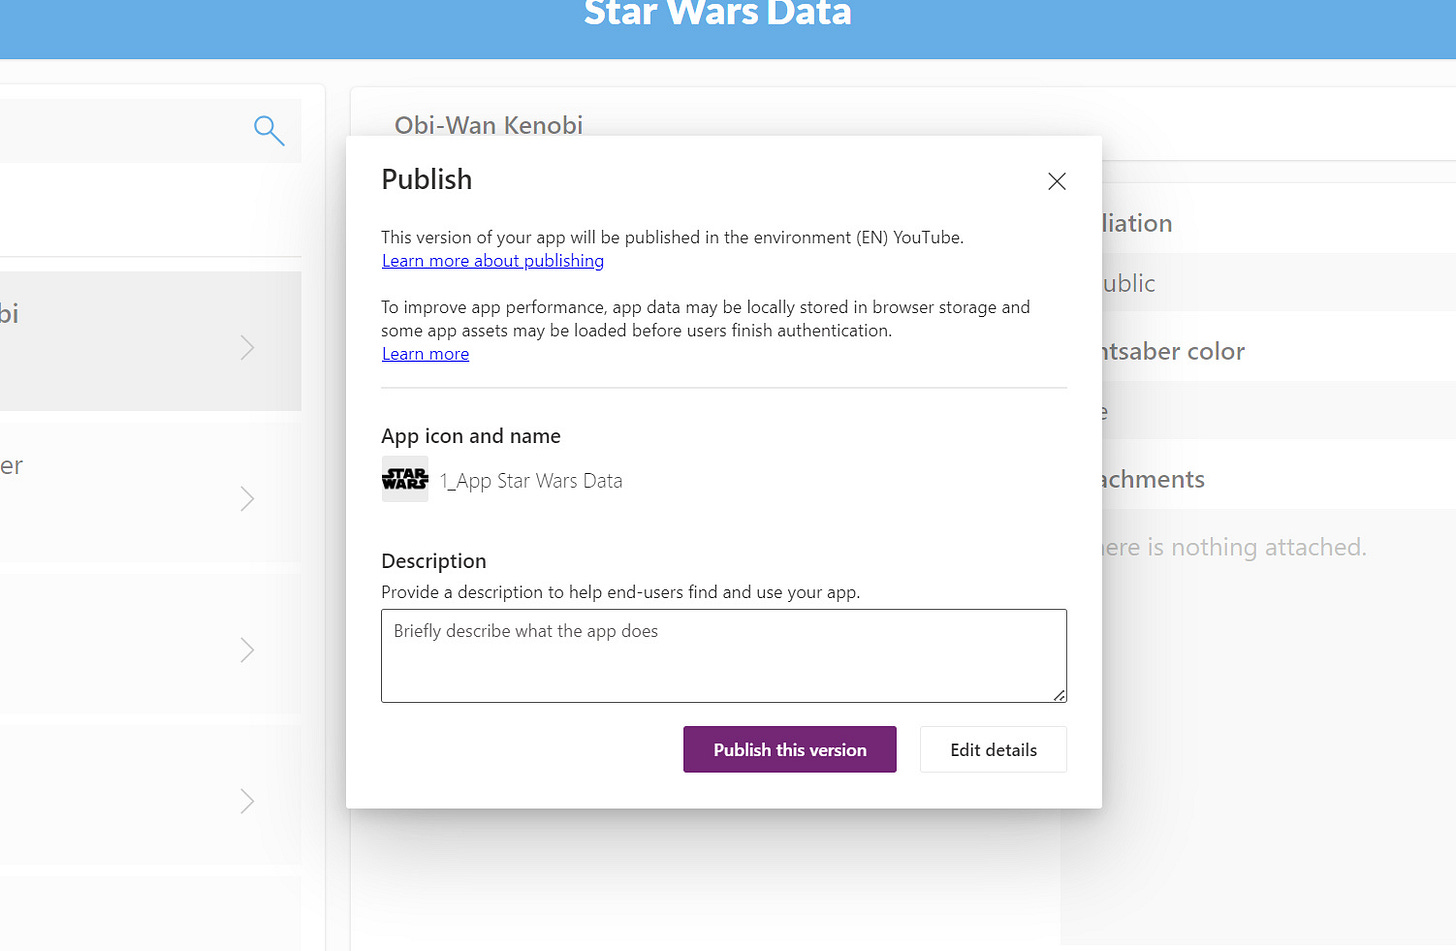This screenshot has height=951, width=1456.
Task: Click the Star Wars app icon thumbnail
Action: point(405,479)
